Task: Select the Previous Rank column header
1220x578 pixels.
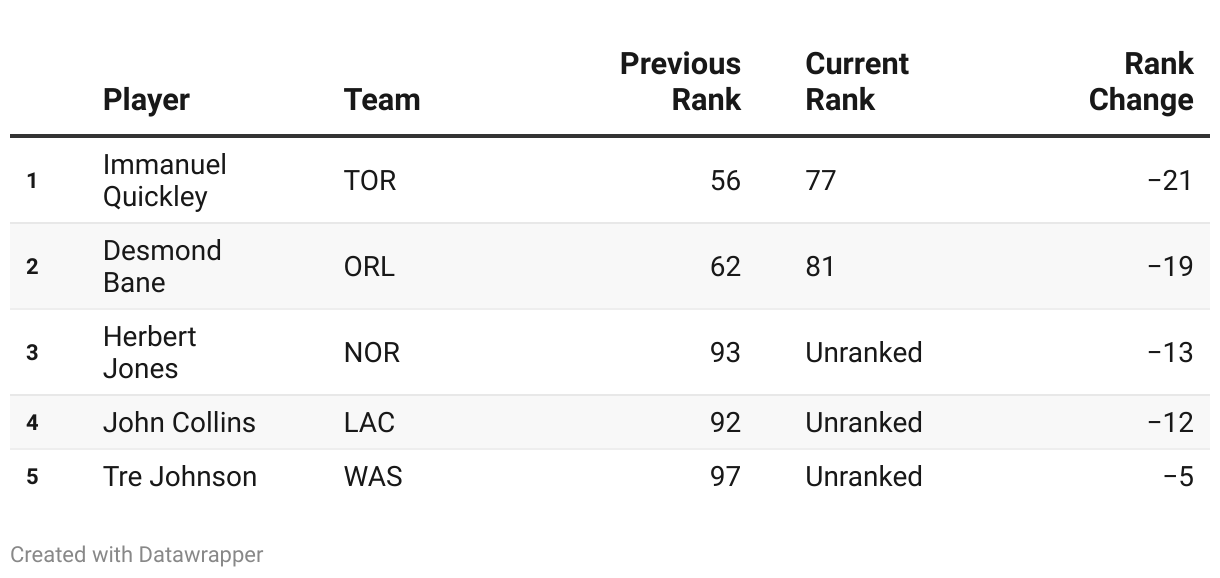Action: click(x=681, y=82)
